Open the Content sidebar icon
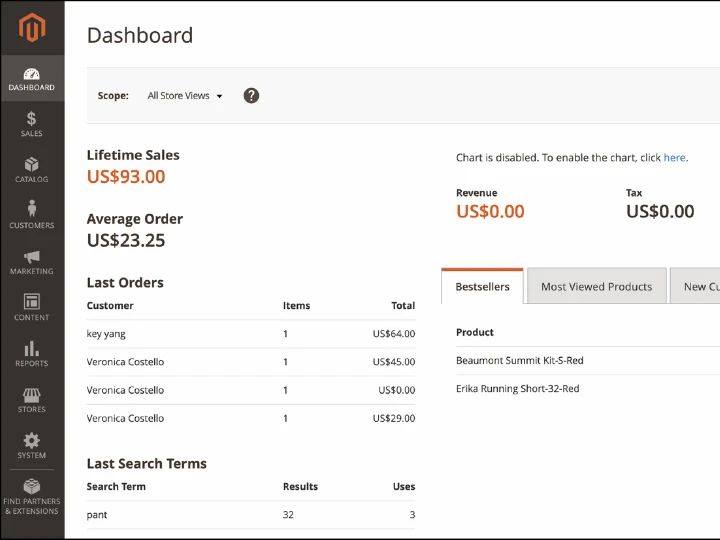This screenshot has height=540, width=720. click(32, 302)
